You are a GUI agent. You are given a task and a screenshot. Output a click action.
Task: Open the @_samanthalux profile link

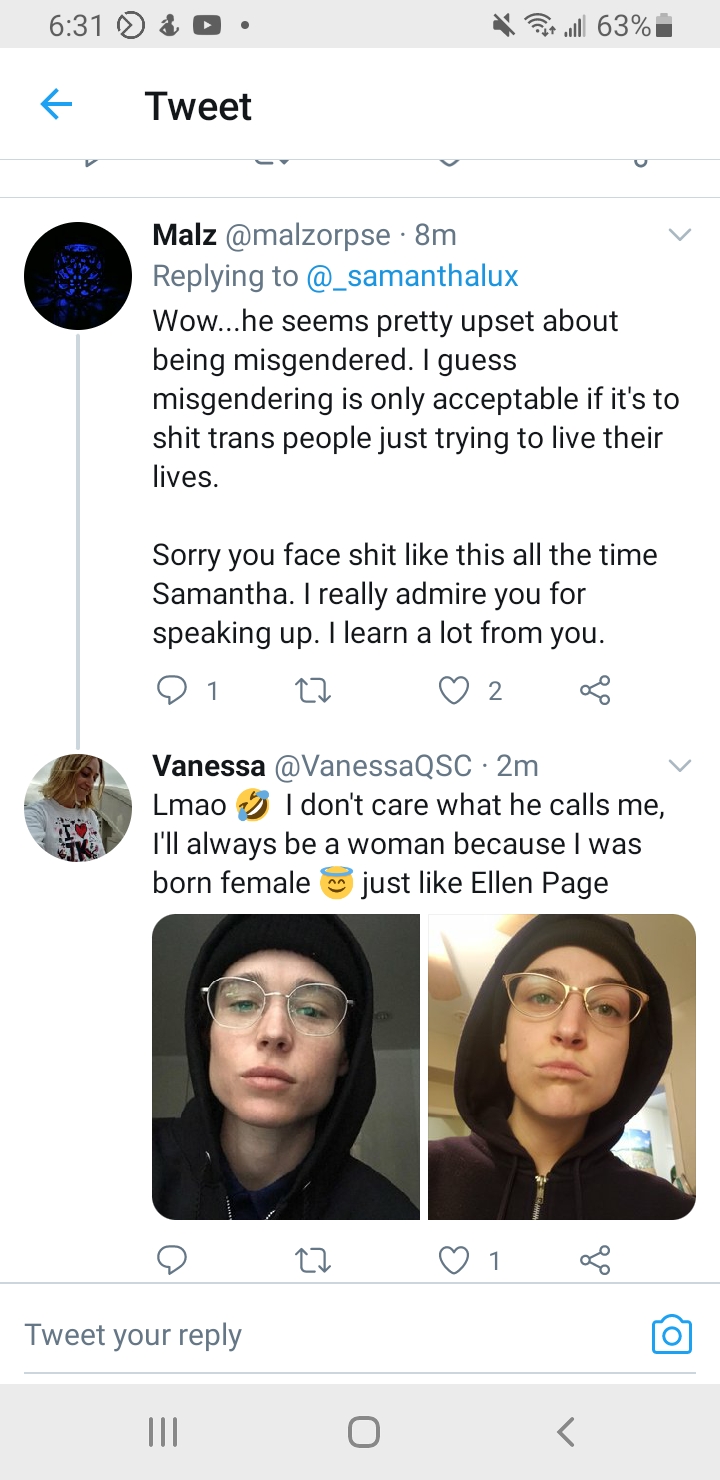click(411, 276)
